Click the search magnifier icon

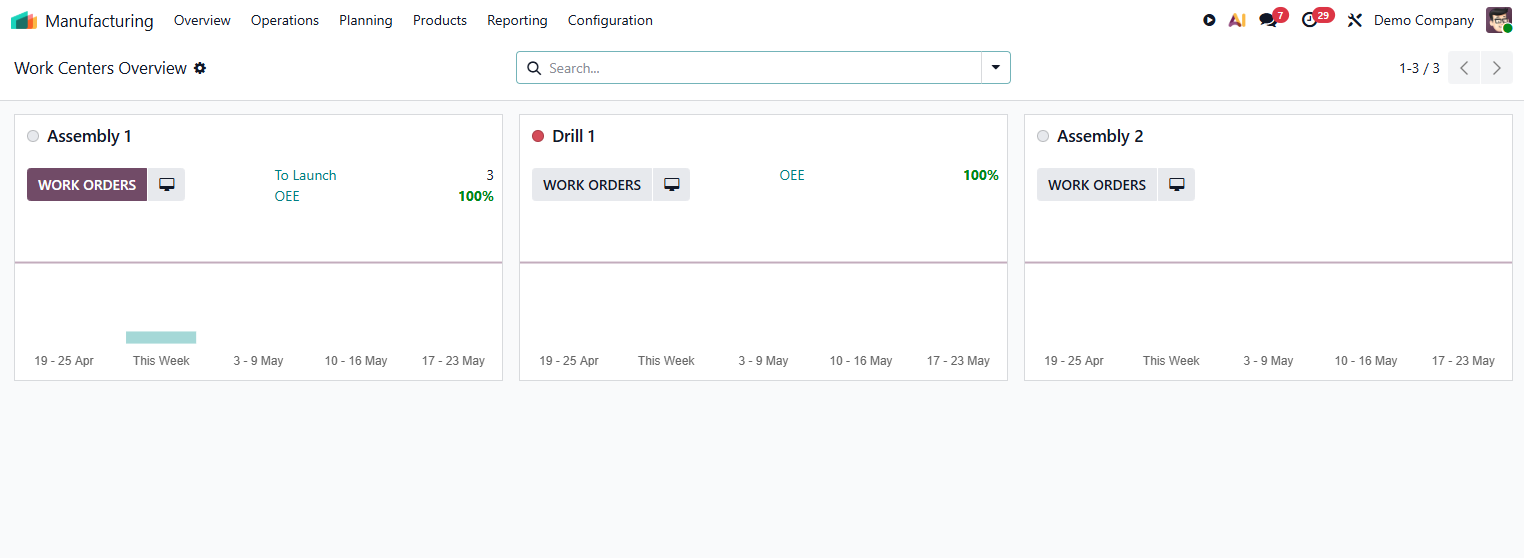click(x=533, y=68)
